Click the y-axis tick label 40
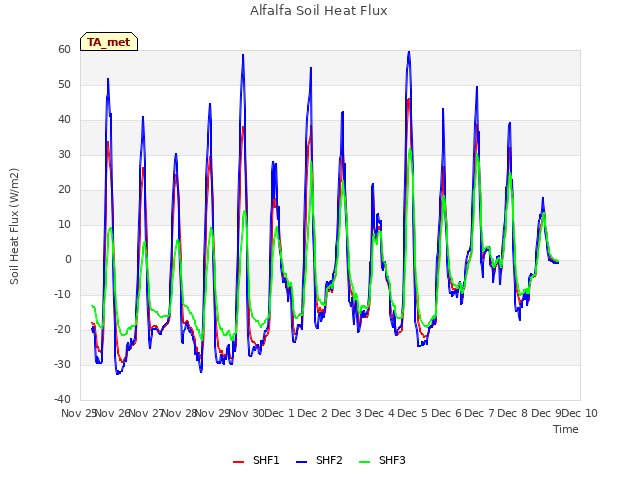This screenshot has height=480, width=640. (x=64, y=120)
